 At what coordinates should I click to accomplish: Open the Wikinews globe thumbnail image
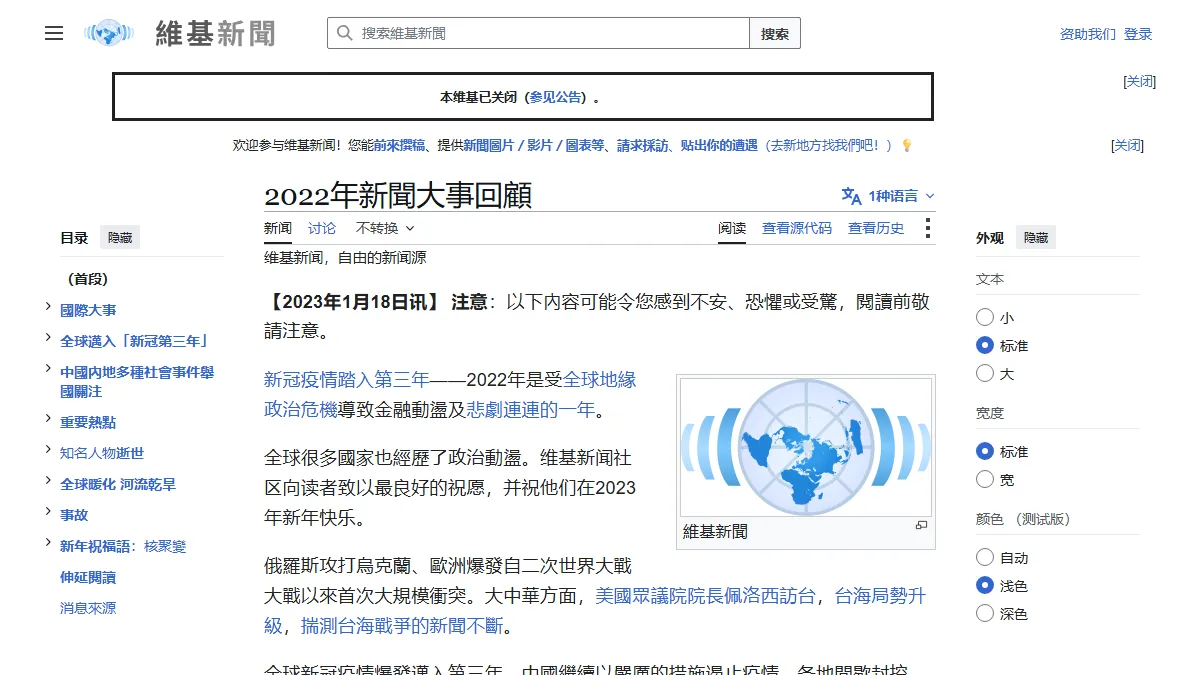(x=805, y=447)
